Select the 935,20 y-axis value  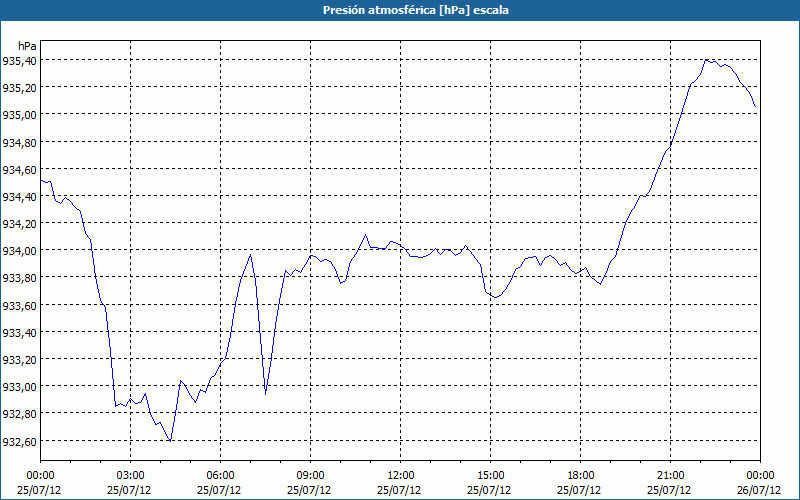[x=19, y=88]
